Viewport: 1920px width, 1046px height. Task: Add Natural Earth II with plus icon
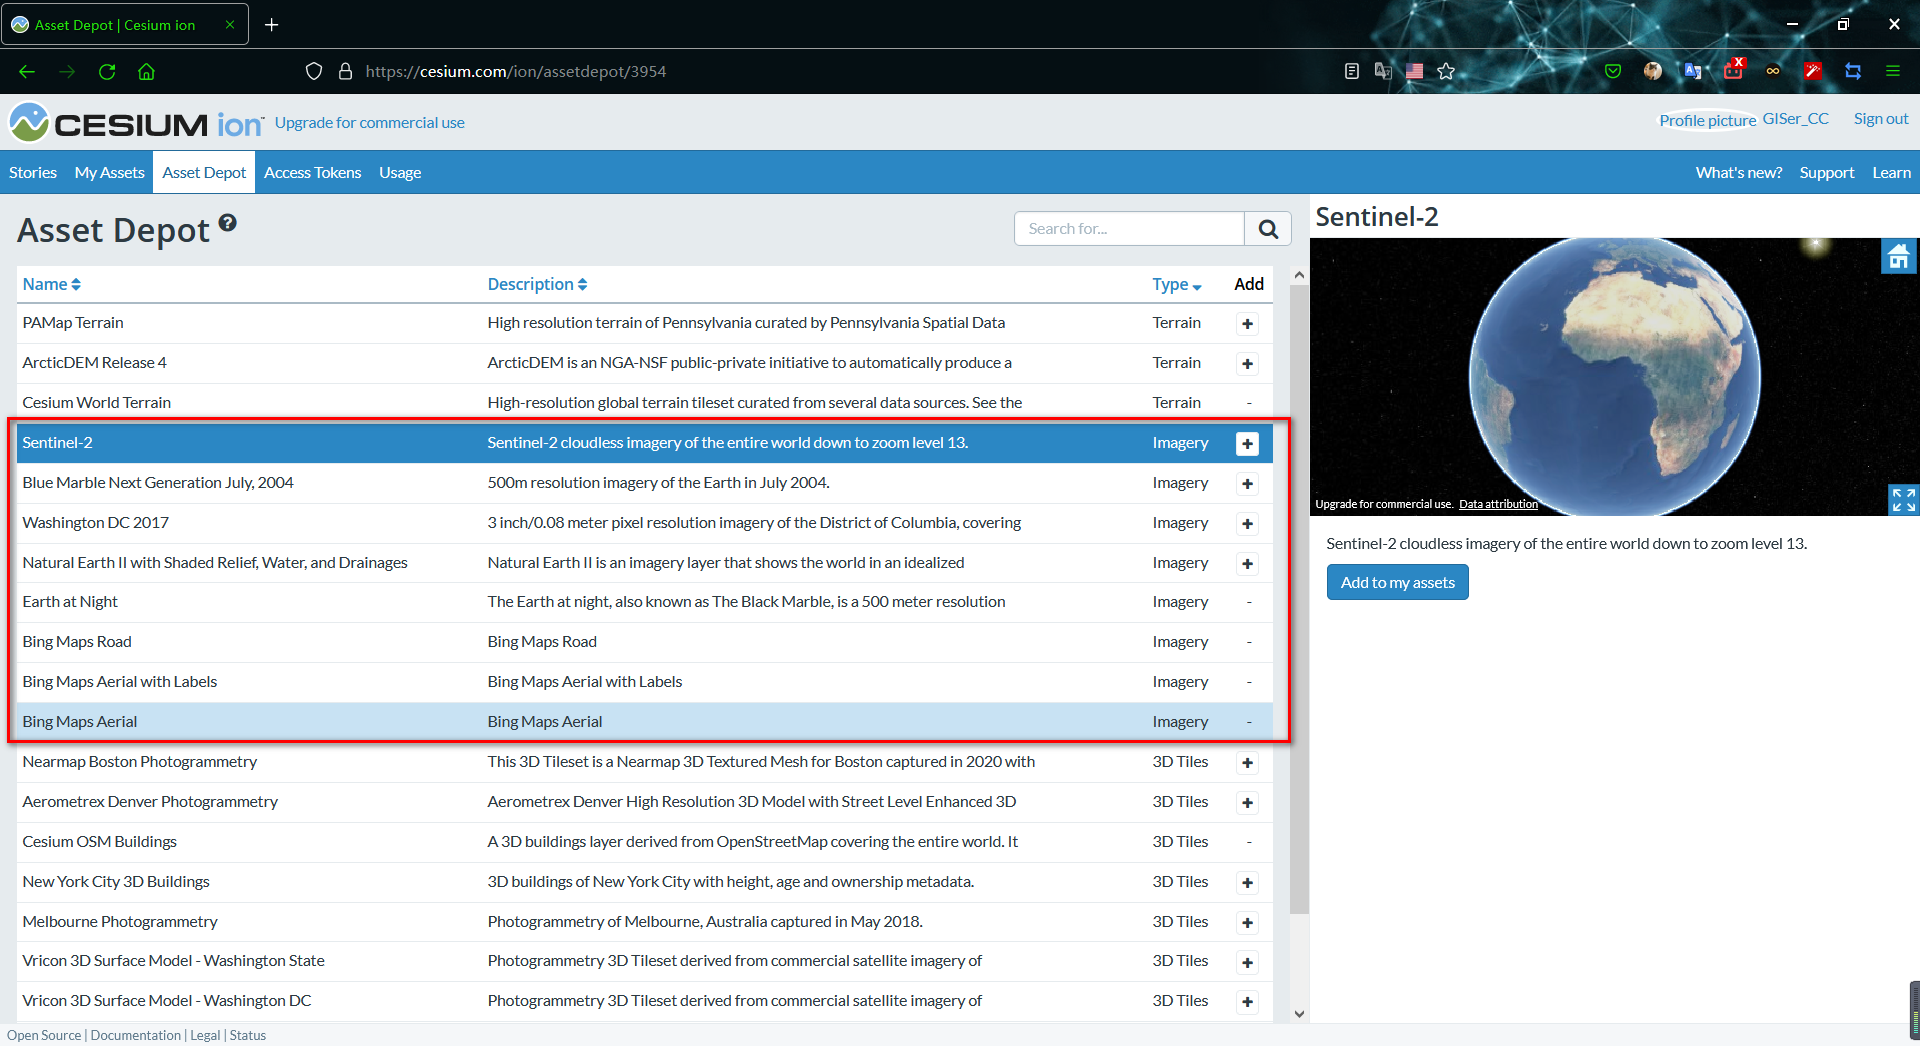point(1247,564)
